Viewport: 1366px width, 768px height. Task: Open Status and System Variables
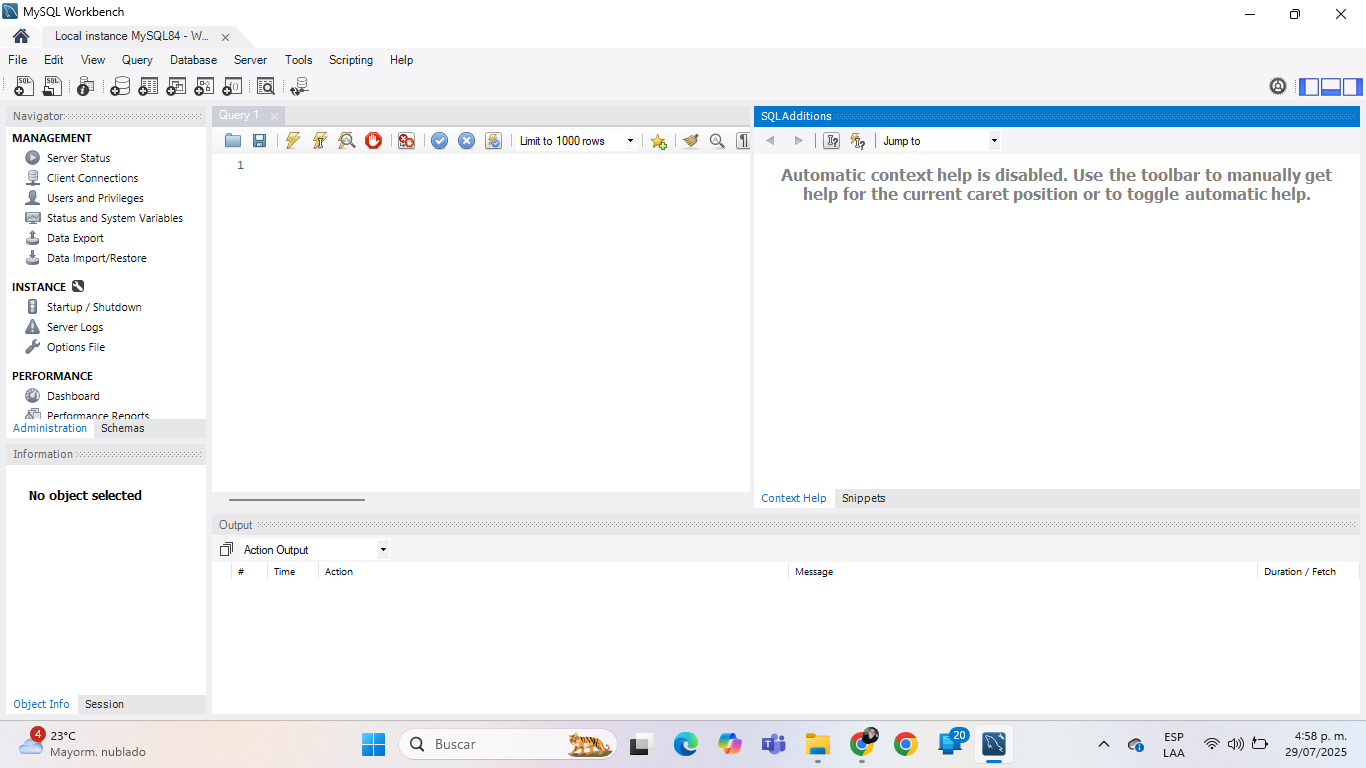(115, 218)
